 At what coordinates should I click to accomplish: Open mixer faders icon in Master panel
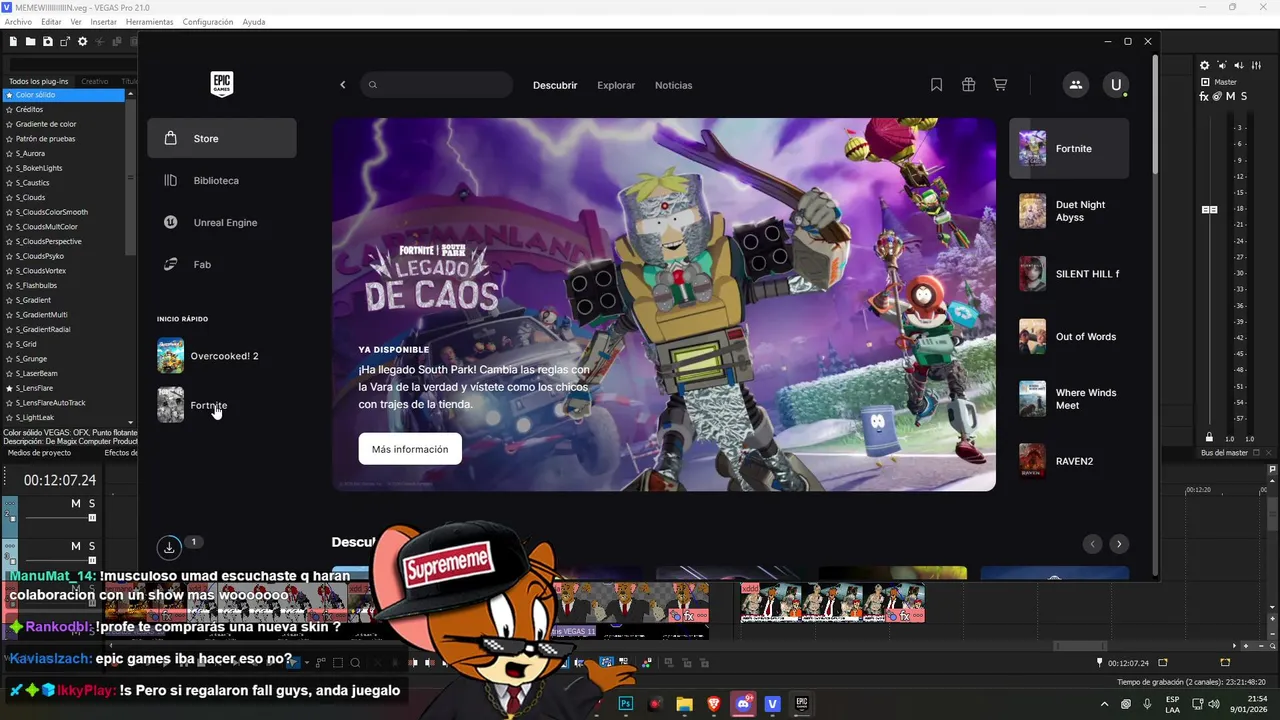pos(1256,65)
